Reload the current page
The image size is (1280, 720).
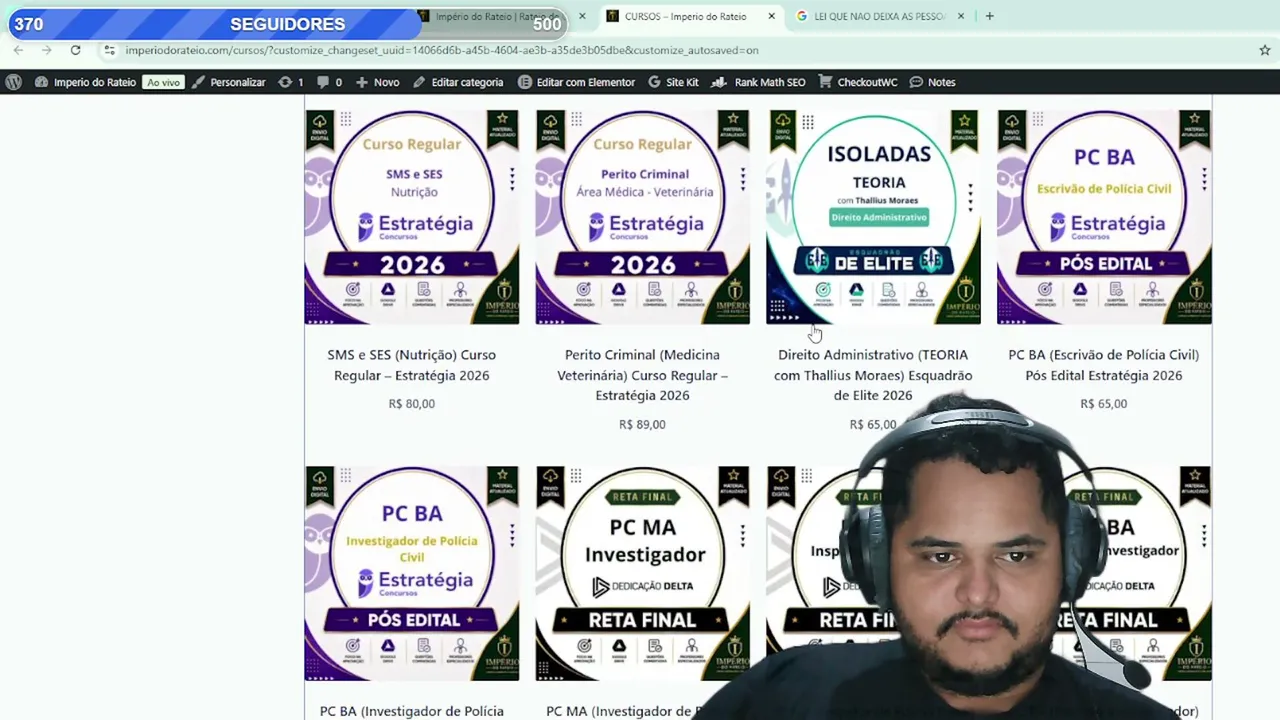click(x=75, y=50)
